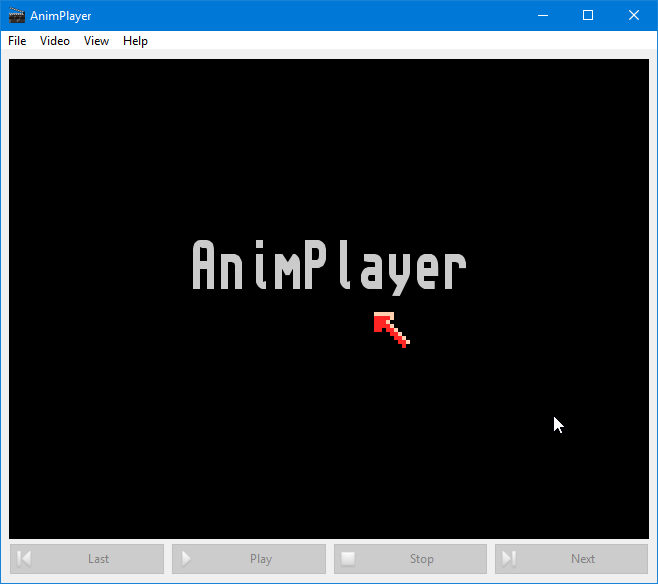The width and height of the screenshot is (658, 584).
Task: Expand the View menu
Action: (96, 41)
